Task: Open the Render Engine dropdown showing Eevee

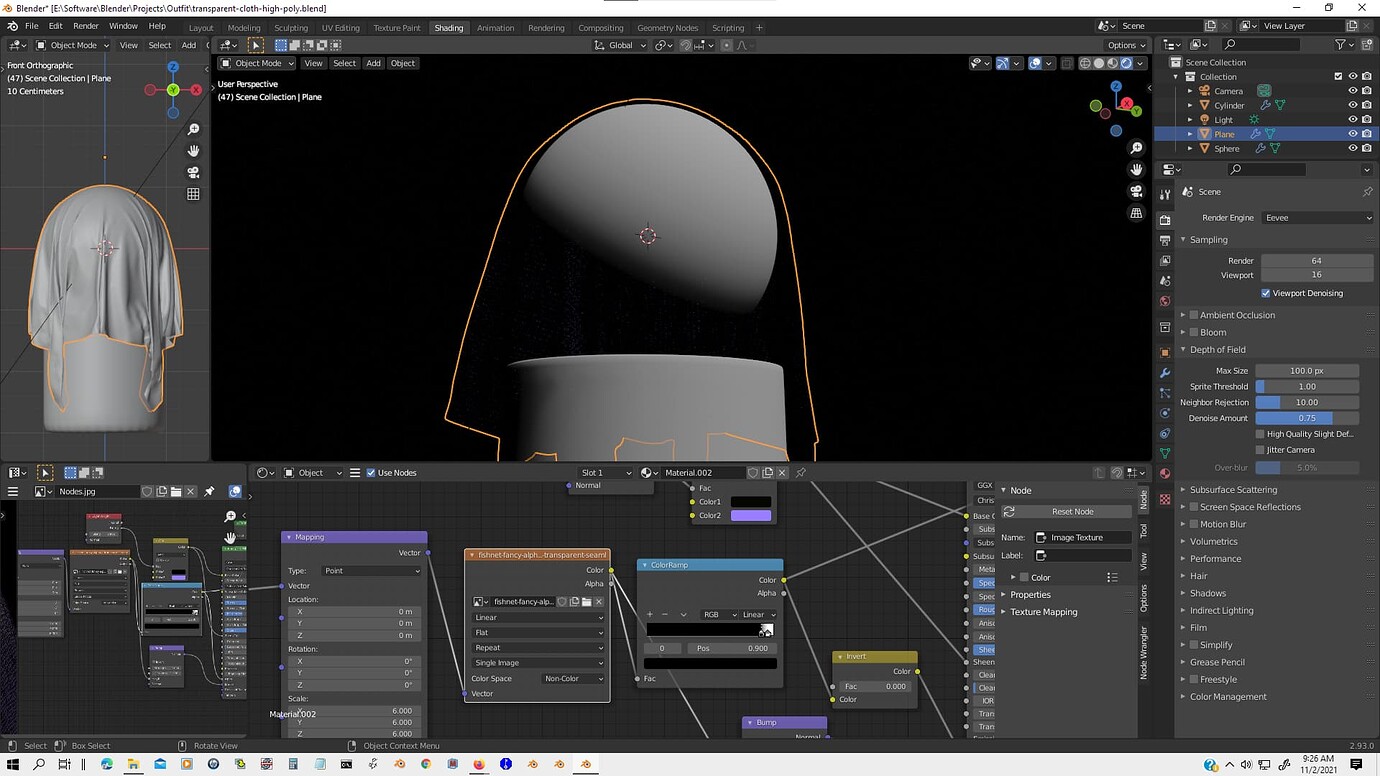Action: [x=1318, y=218]
